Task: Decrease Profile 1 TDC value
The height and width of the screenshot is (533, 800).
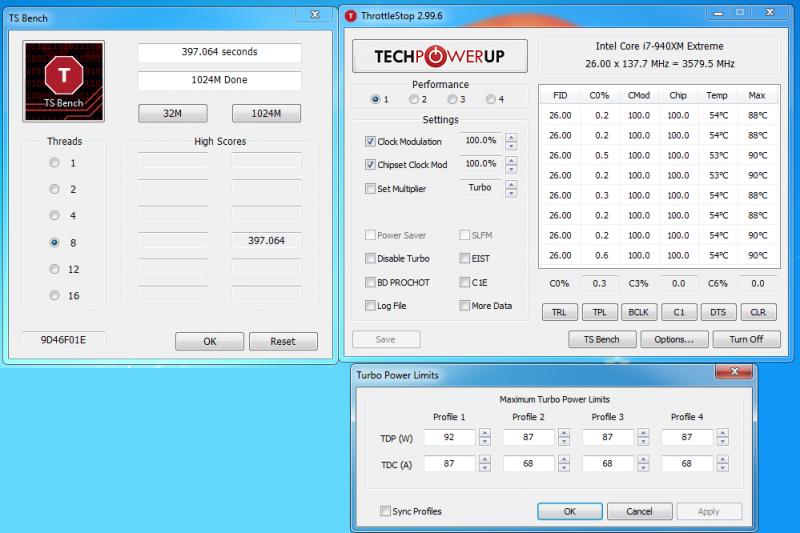Action: click(485, 468)
